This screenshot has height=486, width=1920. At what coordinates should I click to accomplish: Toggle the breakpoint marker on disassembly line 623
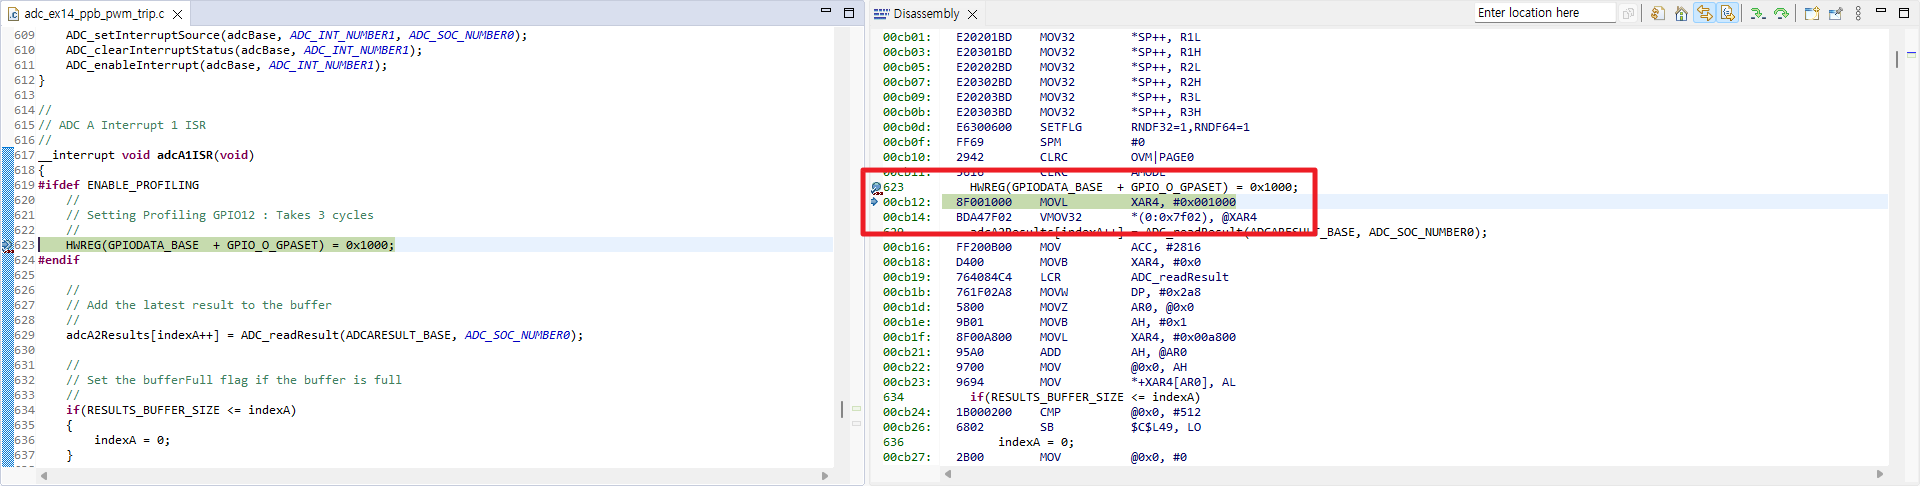876,188
